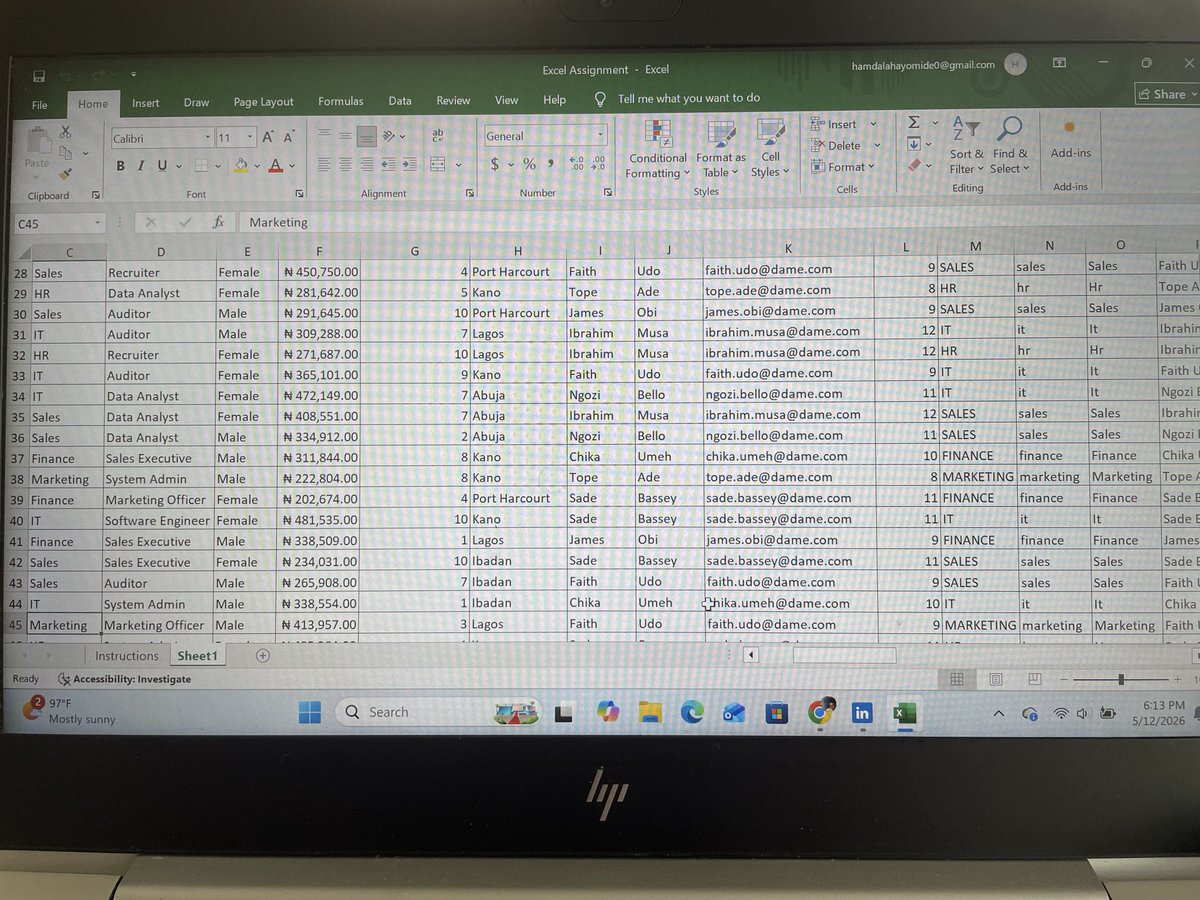Viewport: 1200px width, 900px height.
Task: Apply Percent Style format
Action: [528, 164]
